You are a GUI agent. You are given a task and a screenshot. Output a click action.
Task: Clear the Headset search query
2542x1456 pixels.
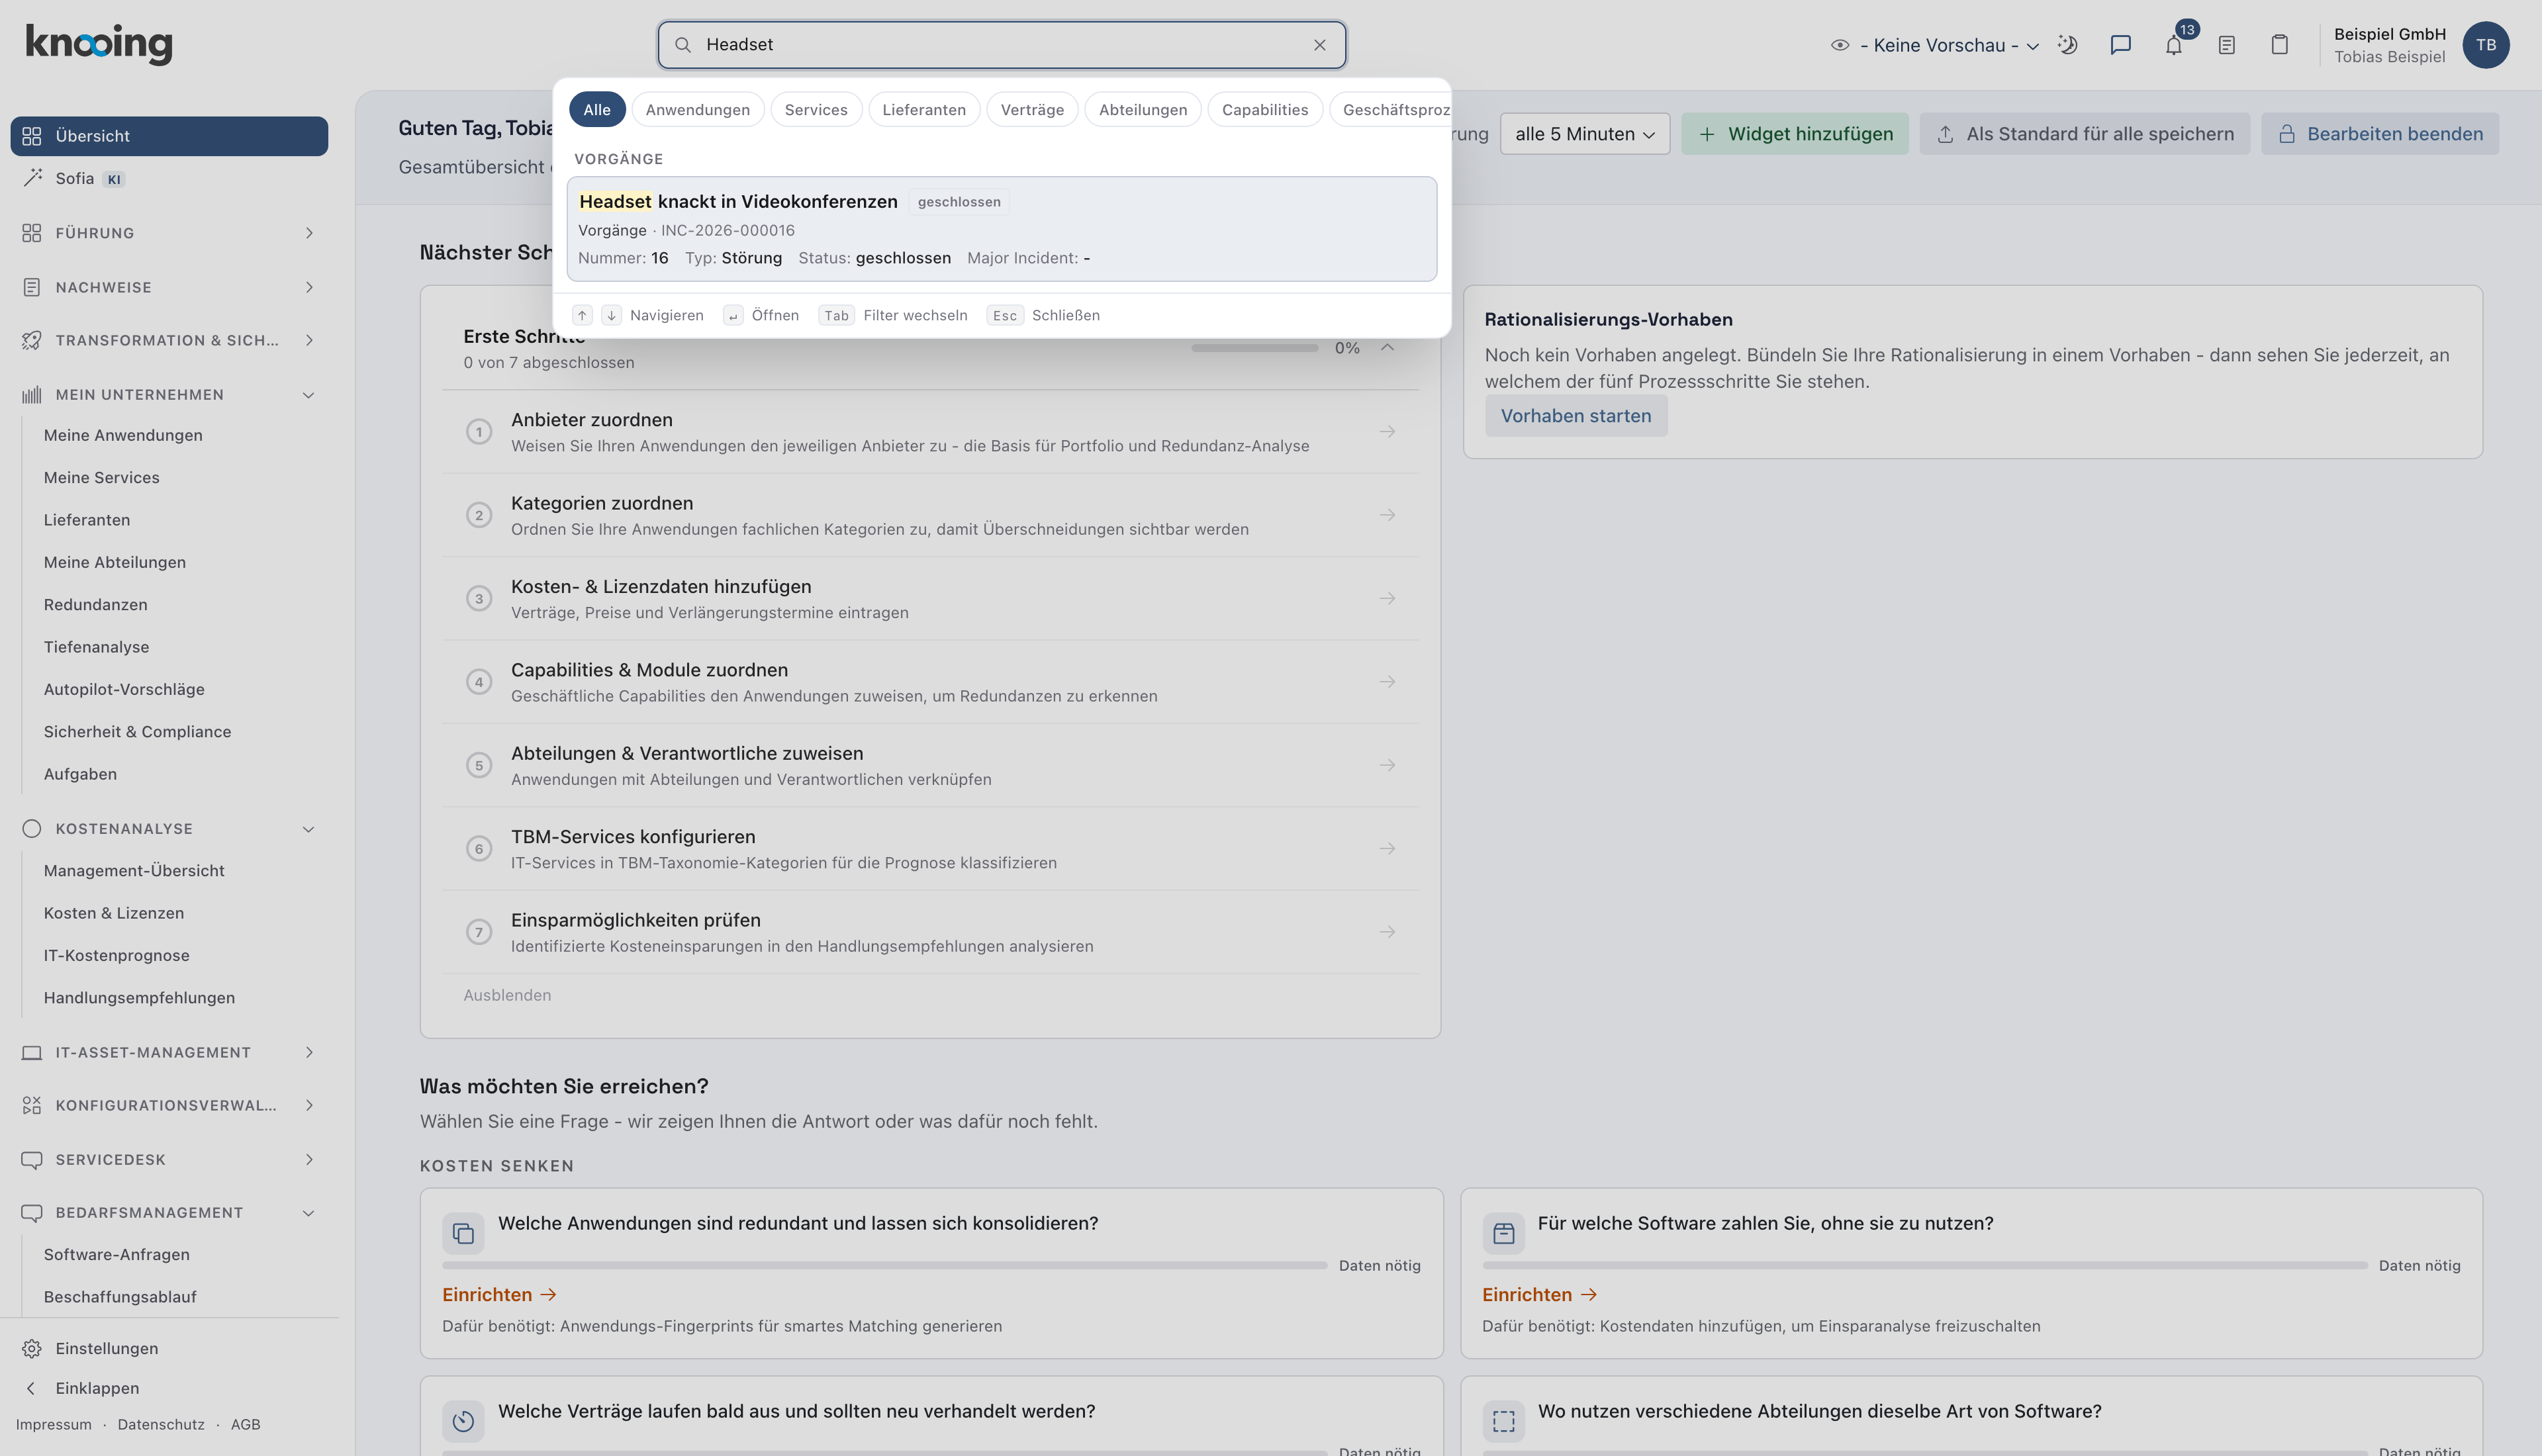pos(1319,45)
